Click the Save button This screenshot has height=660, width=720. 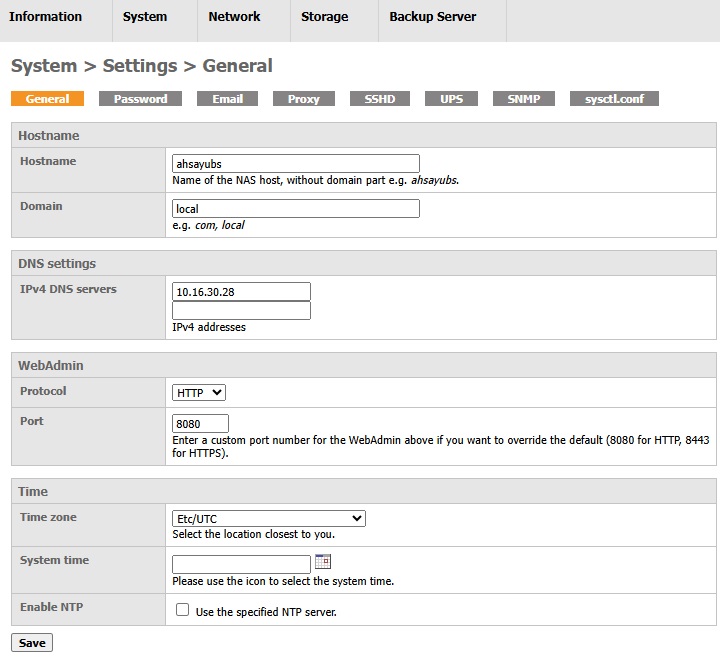click(32, 643)
